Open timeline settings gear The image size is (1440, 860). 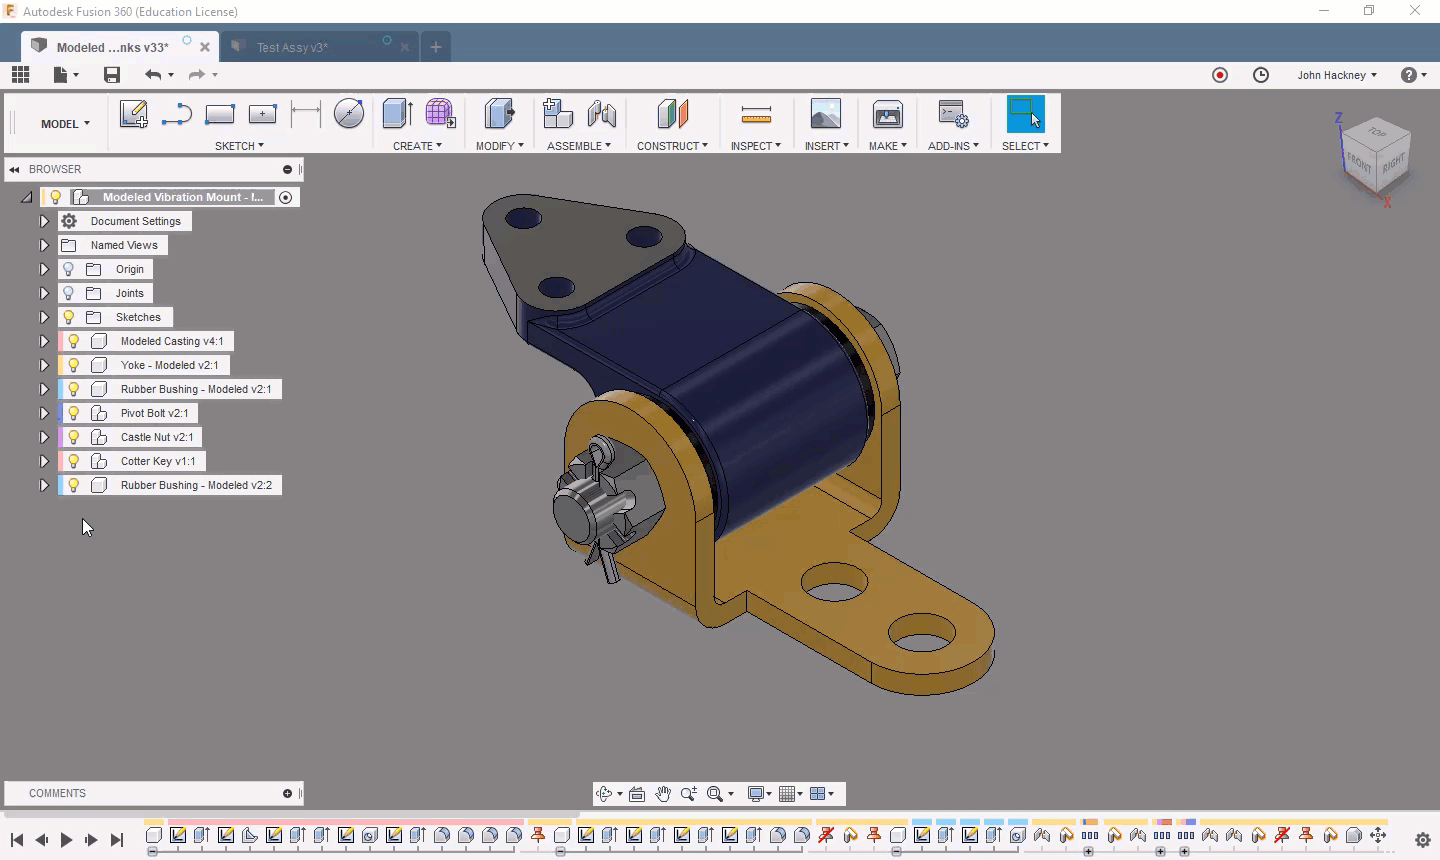point(1423,840)
